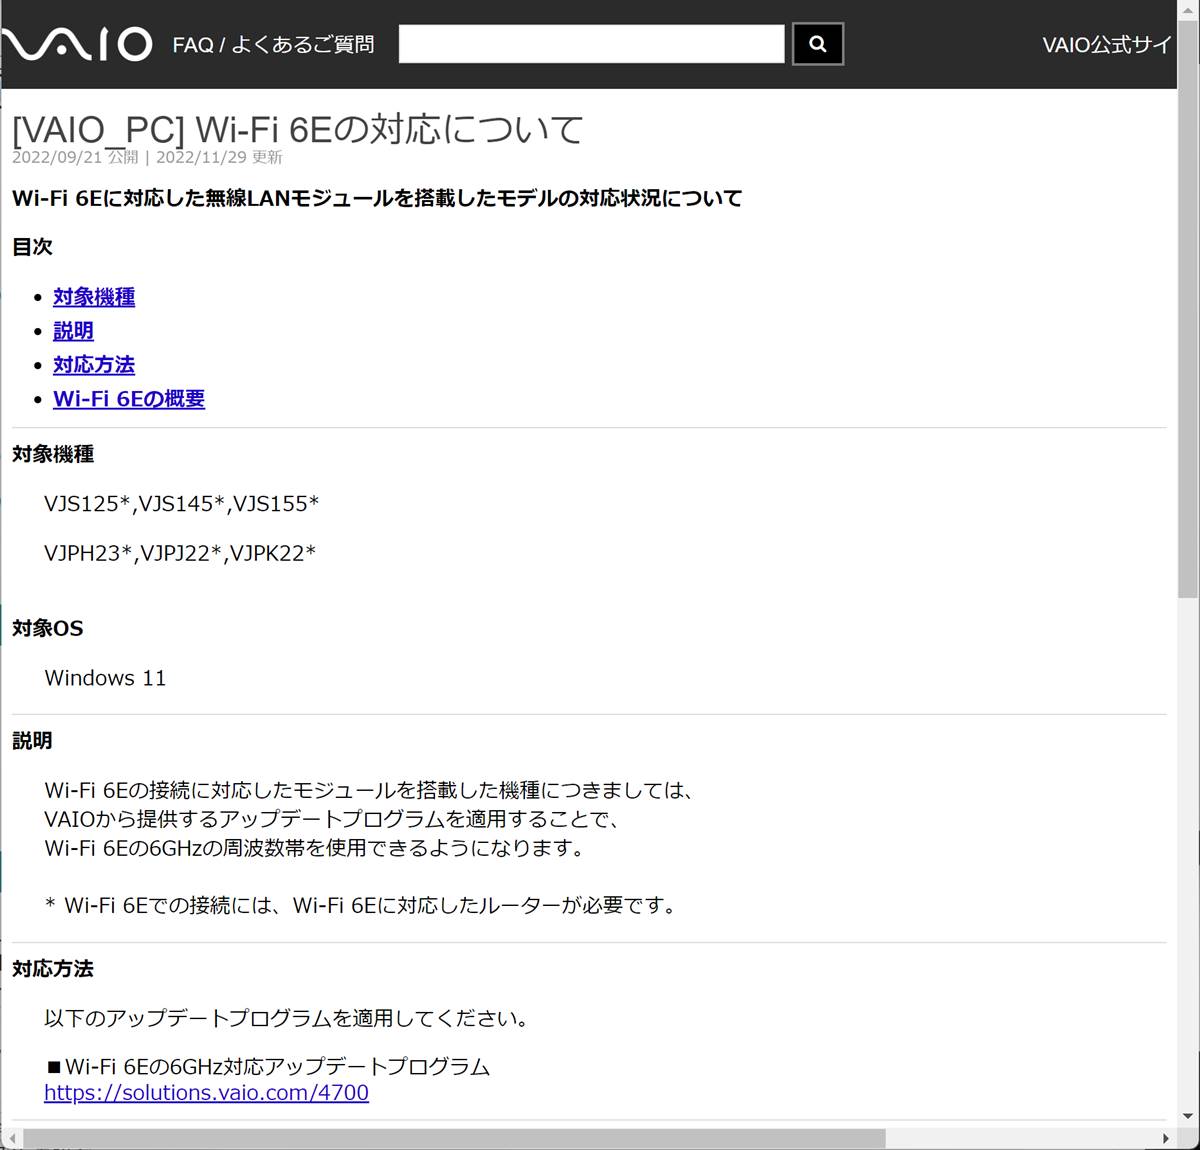Click the Windows 11 text
The image size is (1200, 1150).
(x=105, y=678)
